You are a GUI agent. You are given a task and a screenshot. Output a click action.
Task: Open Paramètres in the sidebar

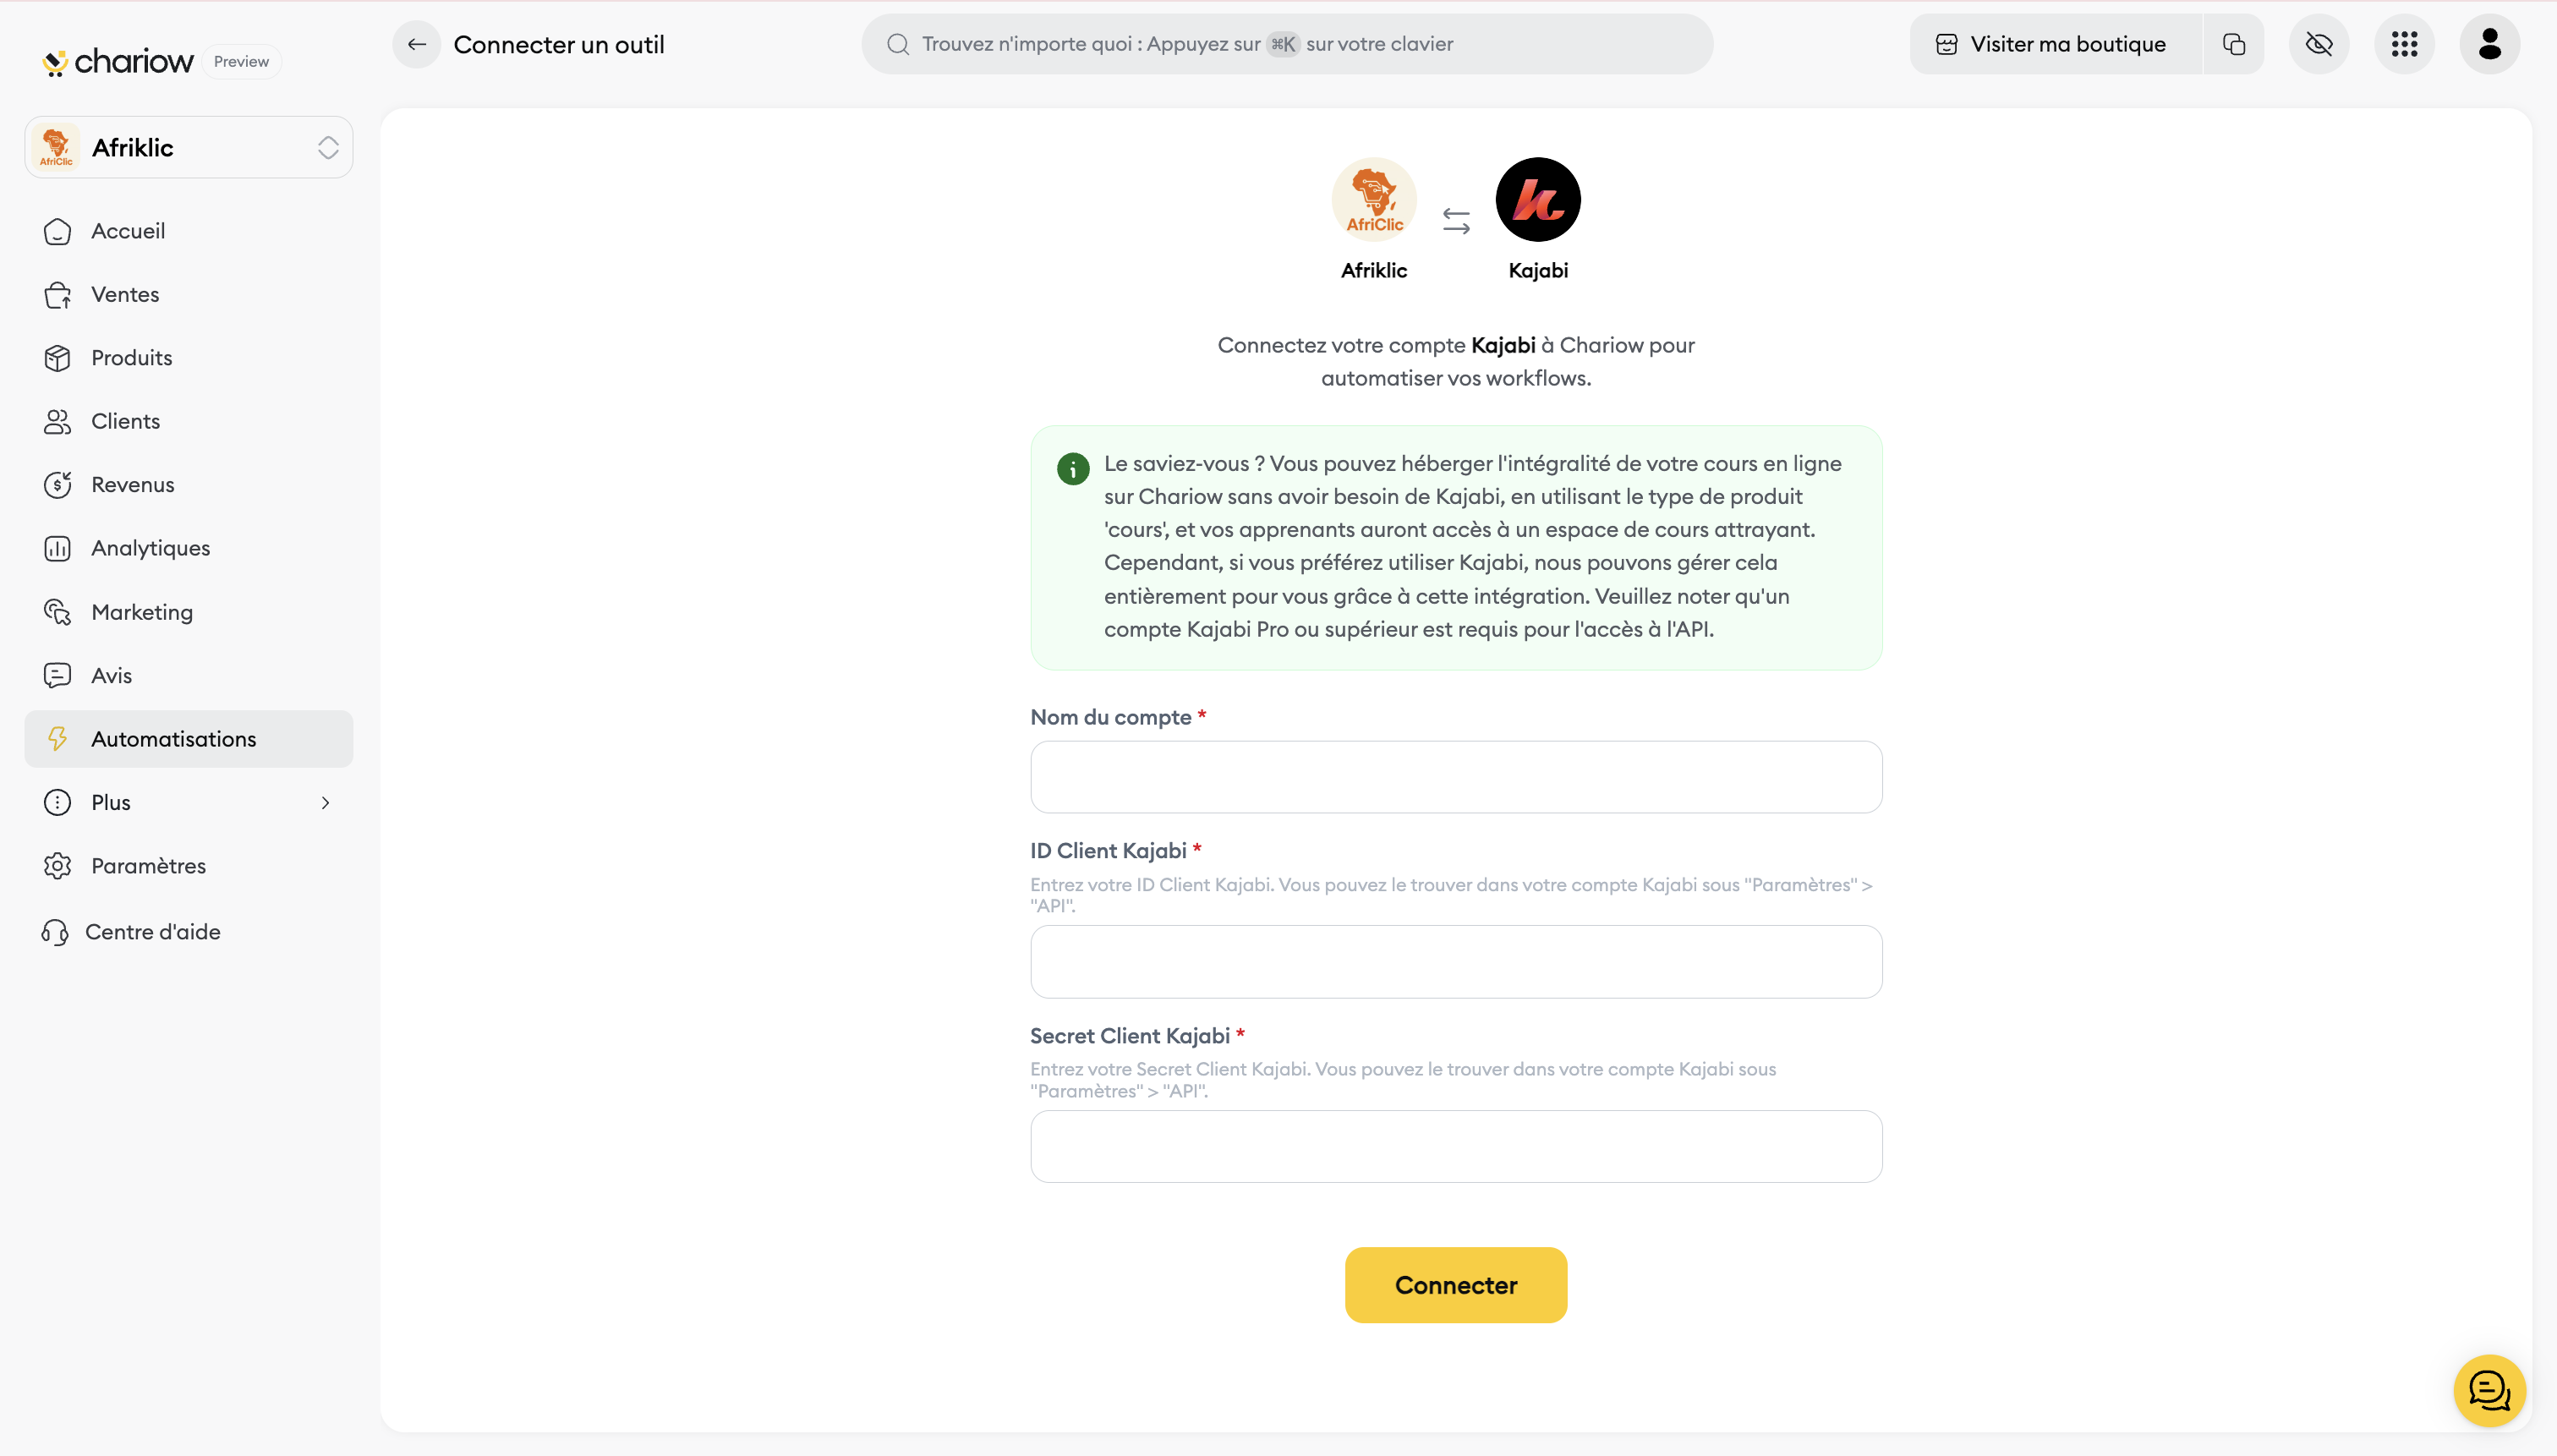pos(148,866)
